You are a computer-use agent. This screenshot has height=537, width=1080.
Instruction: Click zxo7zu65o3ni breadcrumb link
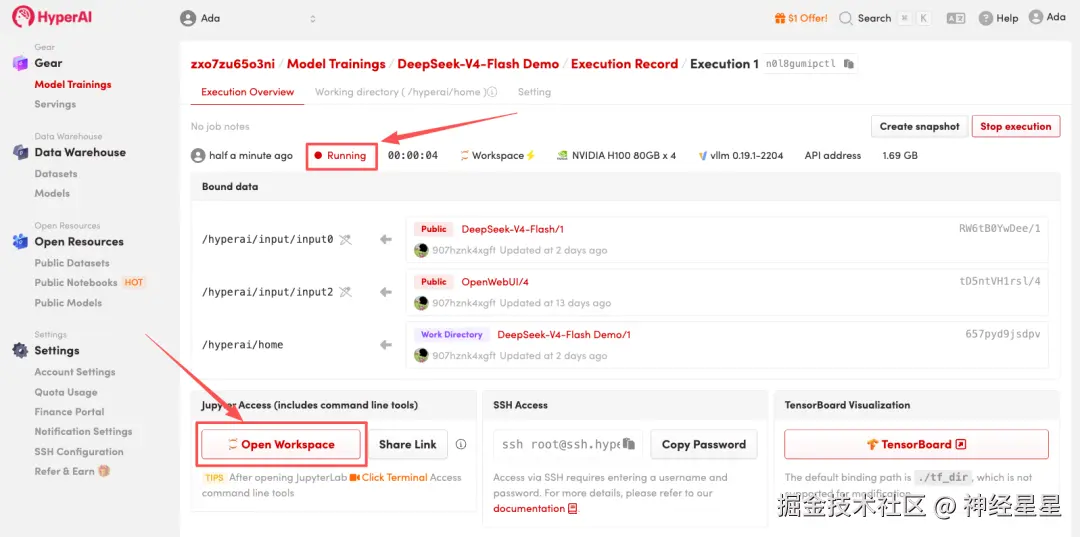(x=233, y=64)
